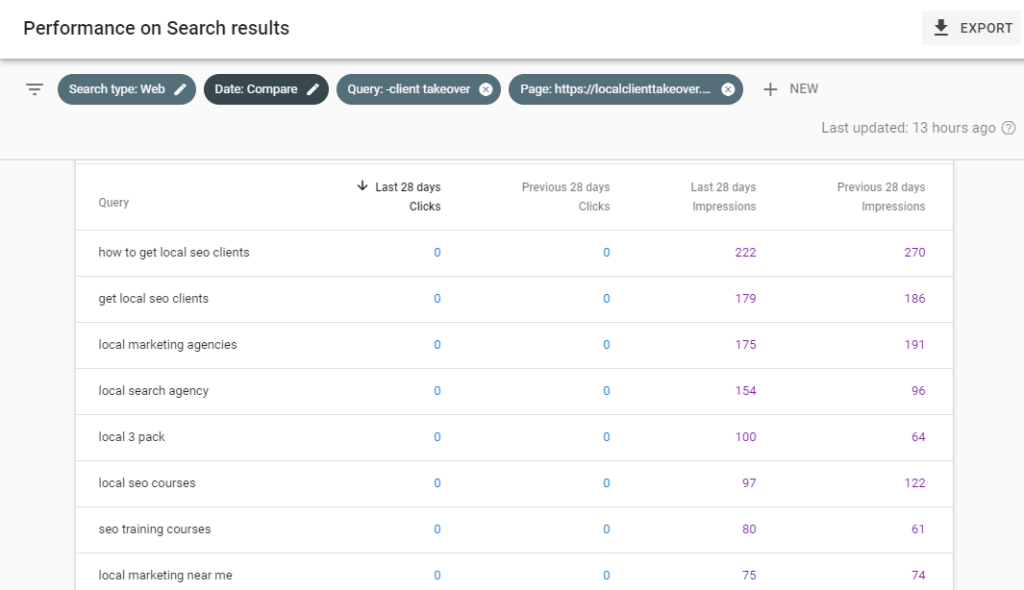Edit the Date: Compare filter pencil

(313, 89)
